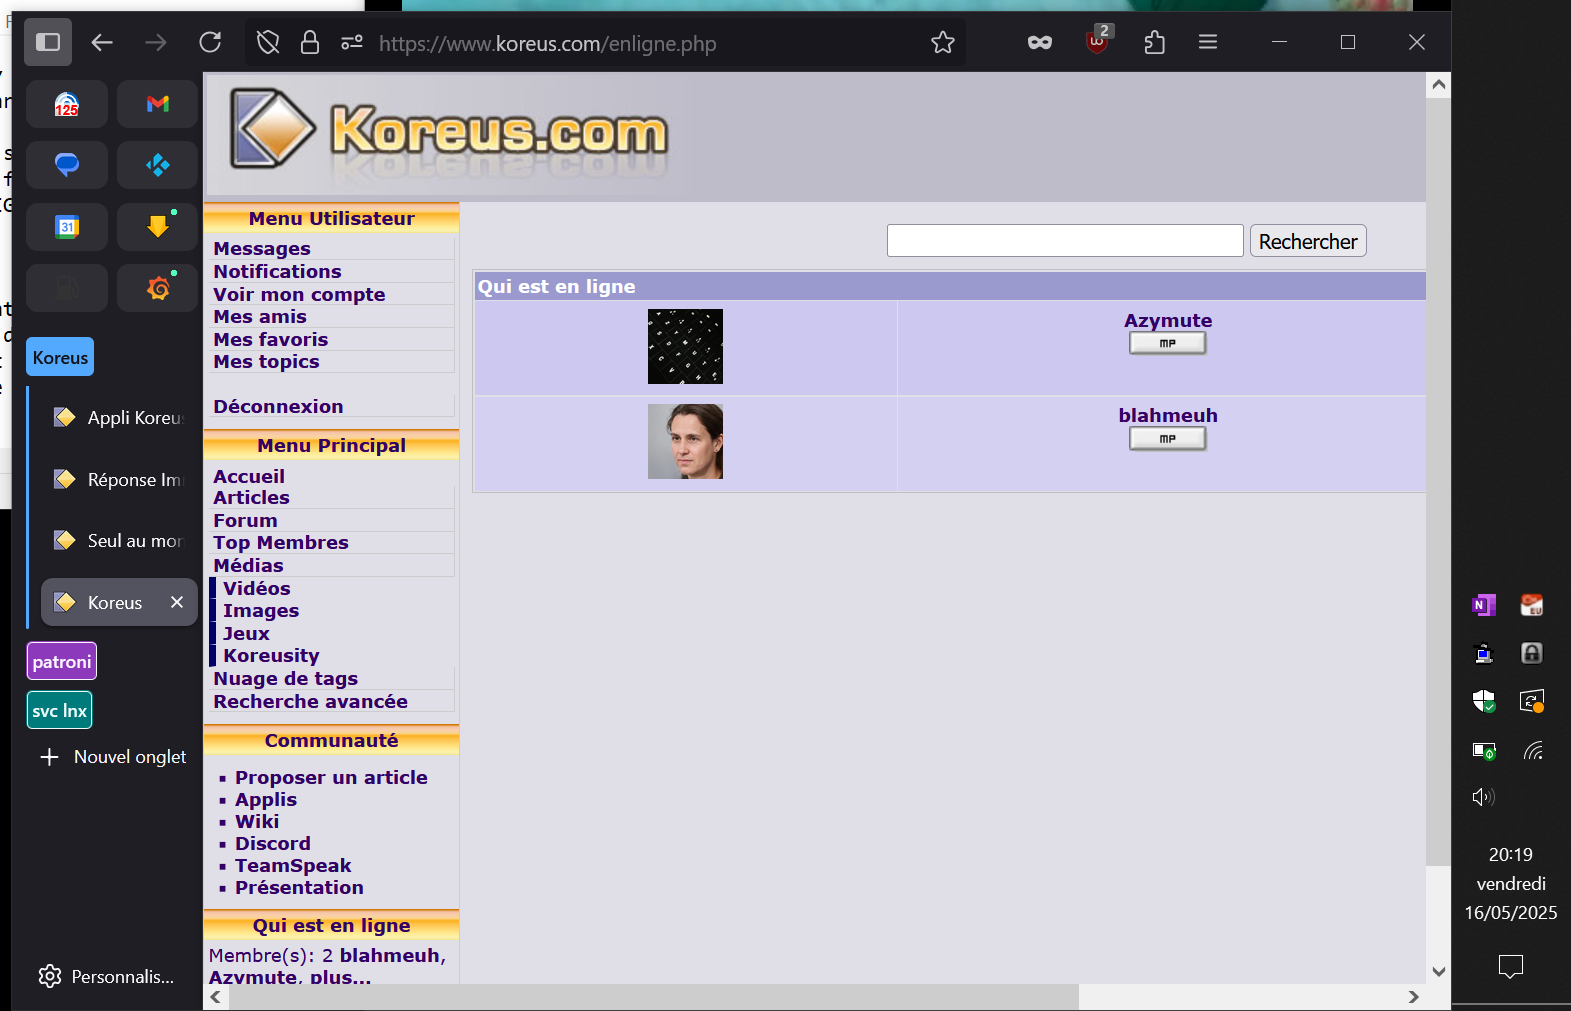
Task: Expand the patroni tab group
Action: click(61, 661)
